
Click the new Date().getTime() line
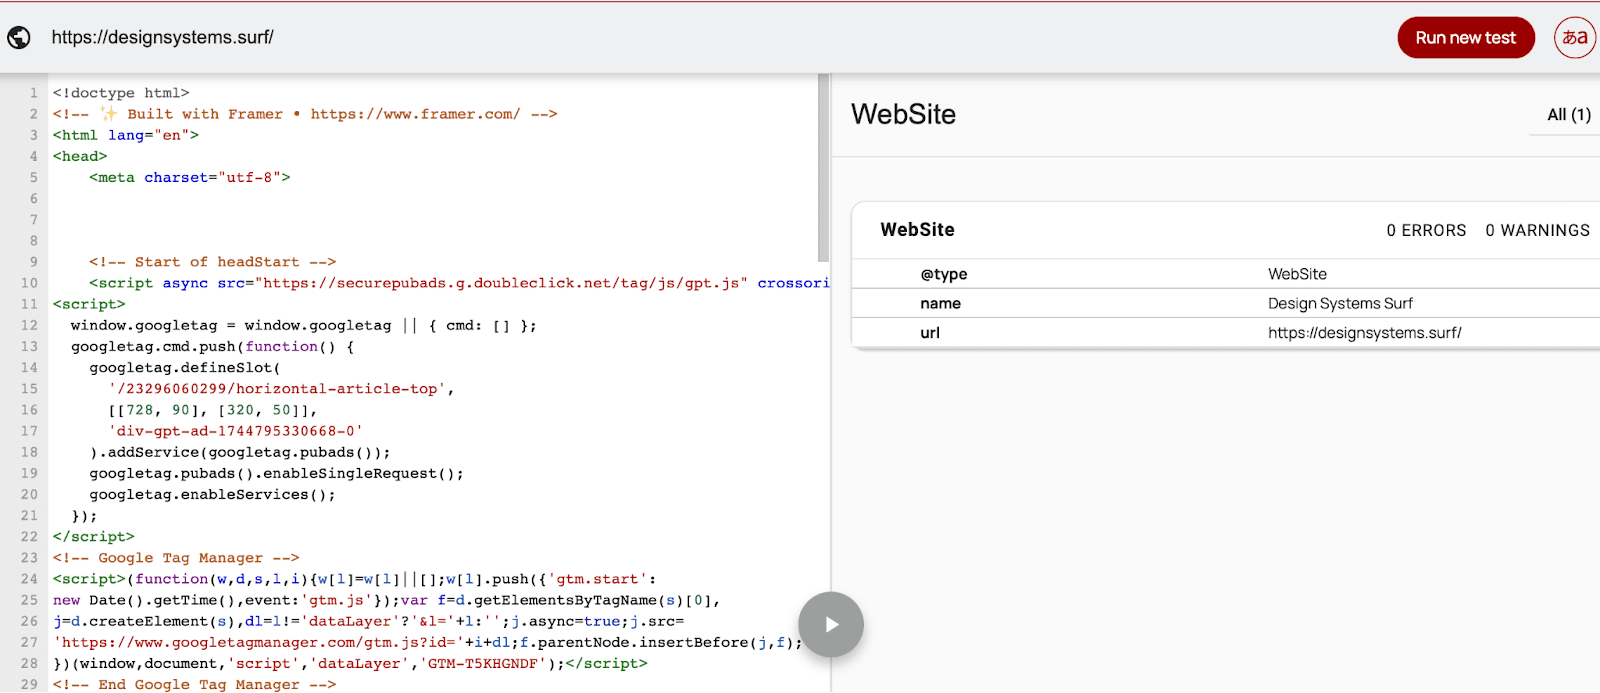pyautogui.click(x=387, y=600)
